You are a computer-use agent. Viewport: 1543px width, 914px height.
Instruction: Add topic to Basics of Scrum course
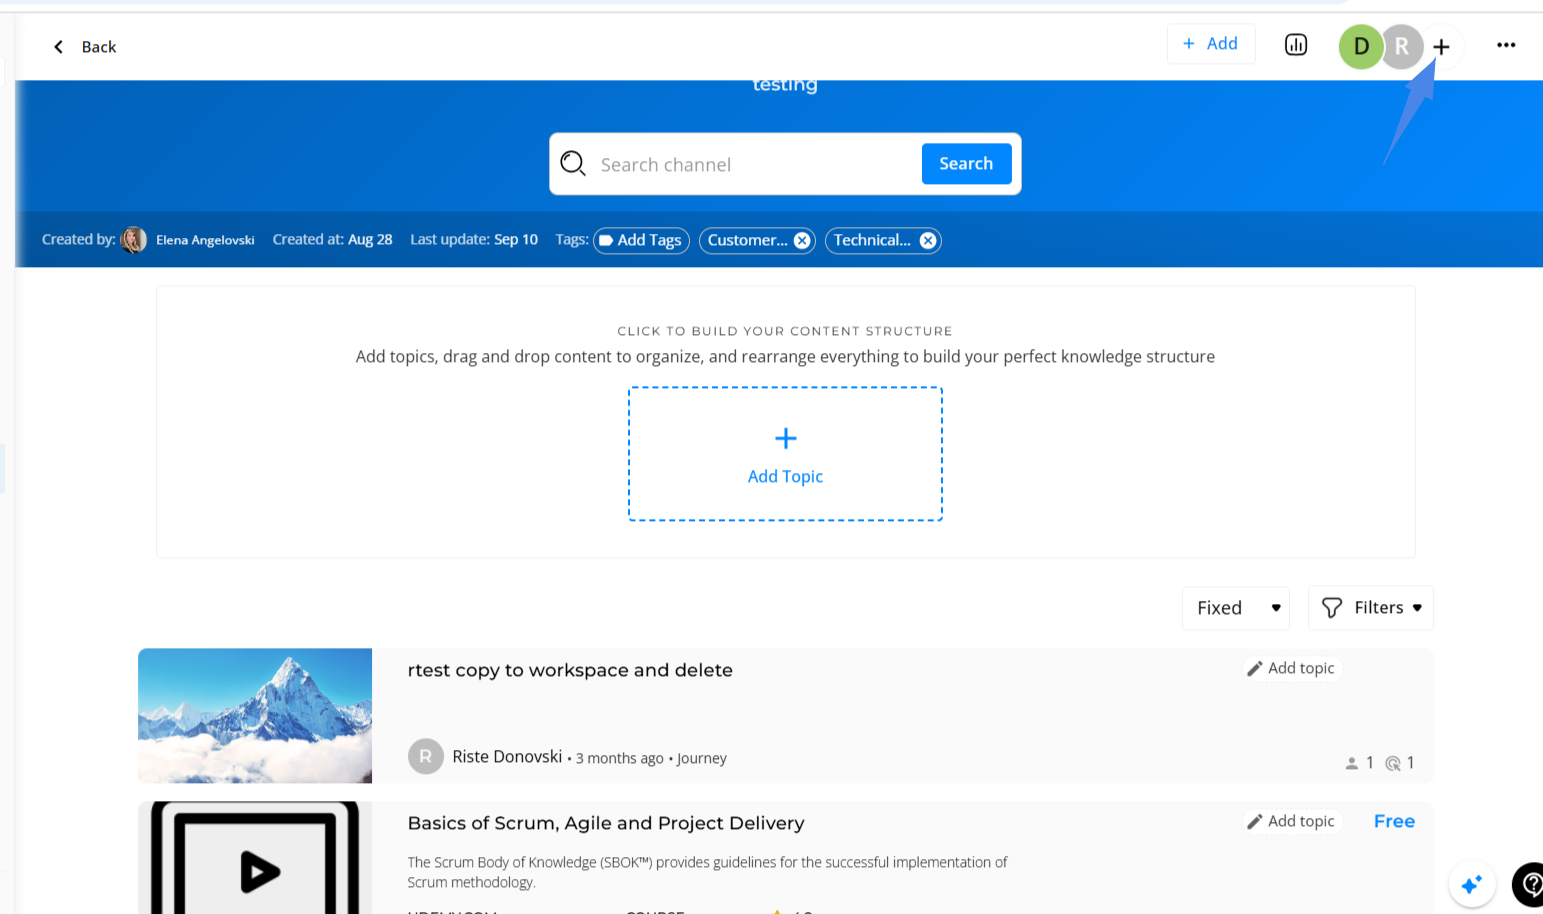point(1291,821)
